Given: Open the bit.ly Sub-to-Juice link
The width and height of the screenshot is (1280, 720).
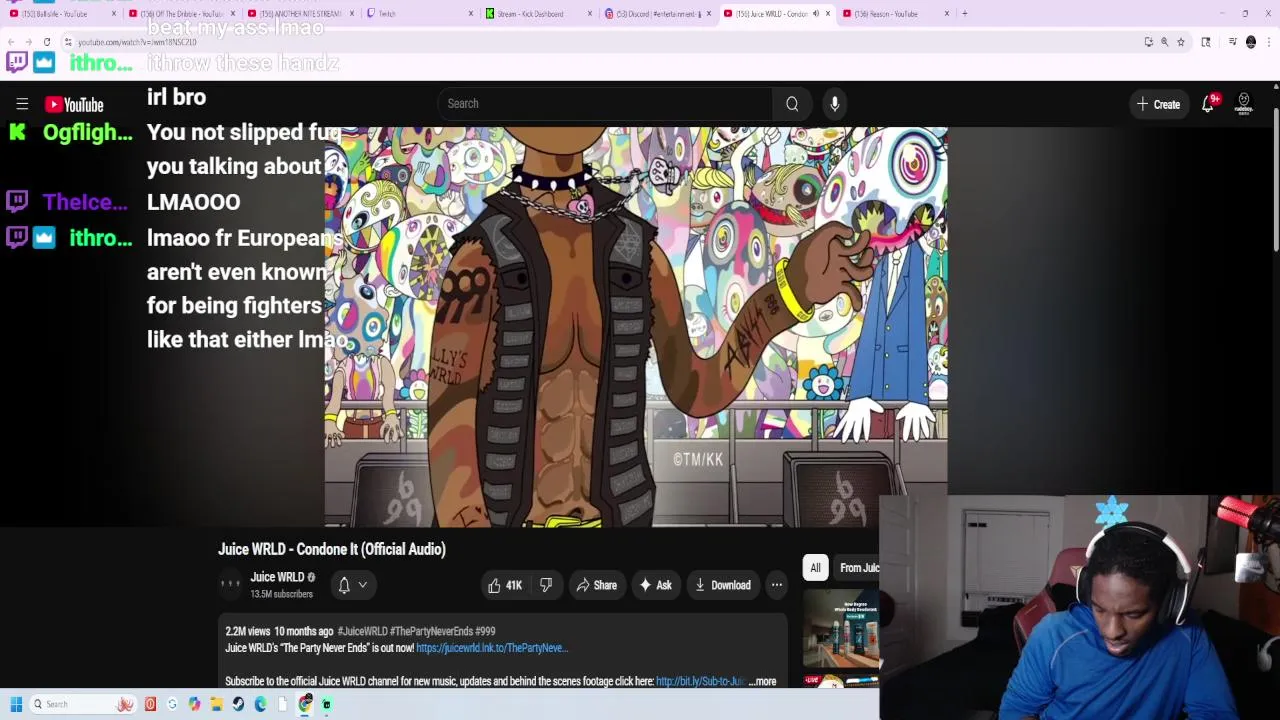Looking at the screenshot, I should click(x=700, y=681).
